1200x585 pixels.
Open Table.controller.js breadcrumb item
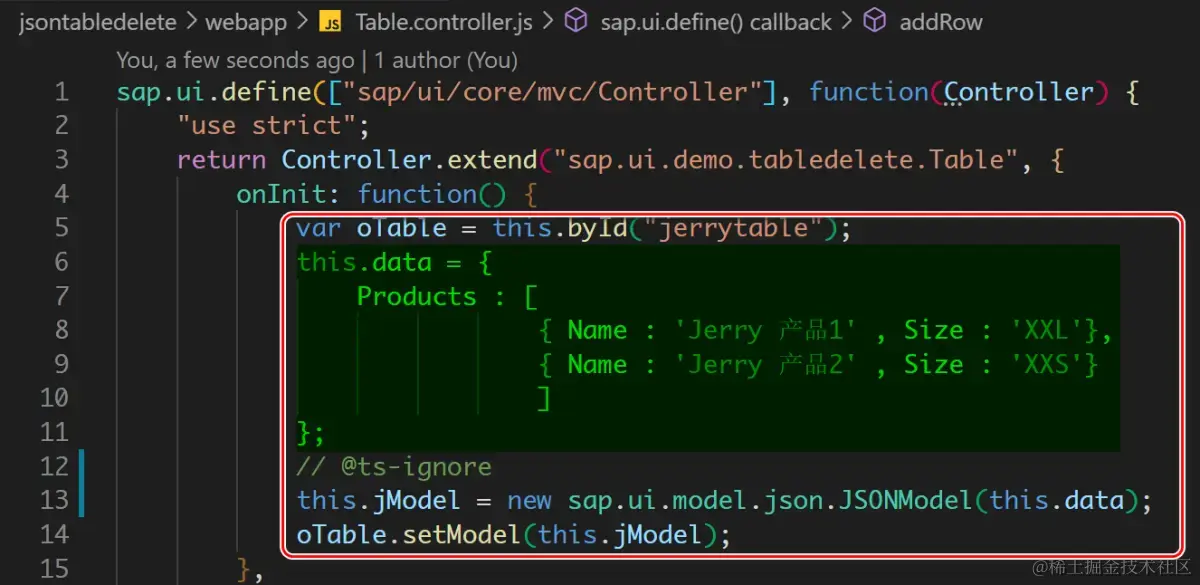click(444, 21)
